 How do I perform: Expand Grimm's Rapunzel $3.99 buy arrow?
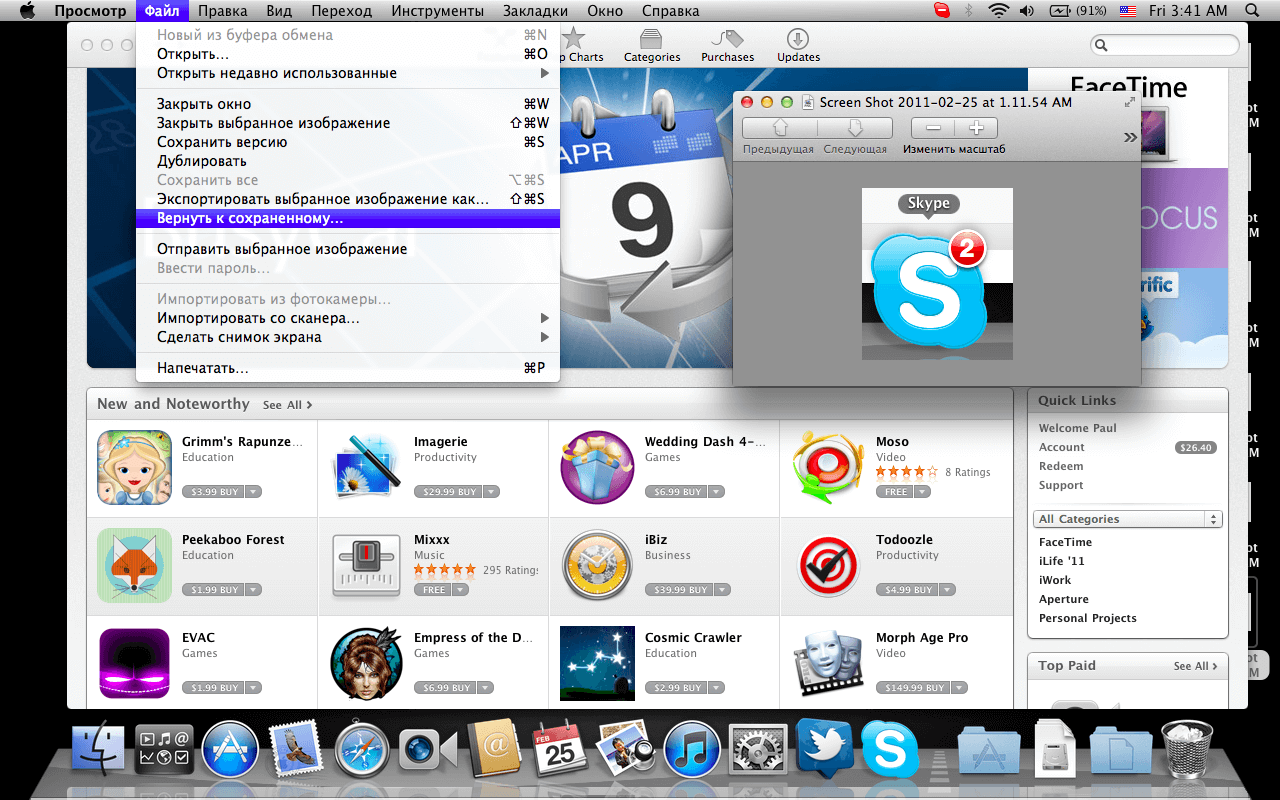click(254, 492)
